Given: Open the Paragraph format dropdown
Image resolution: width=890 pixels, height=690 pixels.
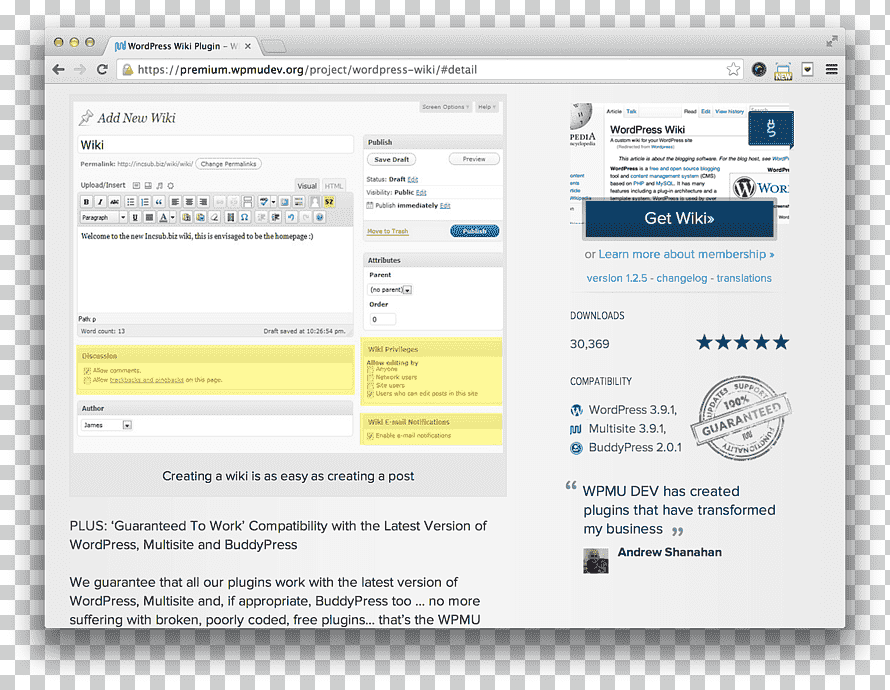Looking at the screenshot, I should 104,217.
